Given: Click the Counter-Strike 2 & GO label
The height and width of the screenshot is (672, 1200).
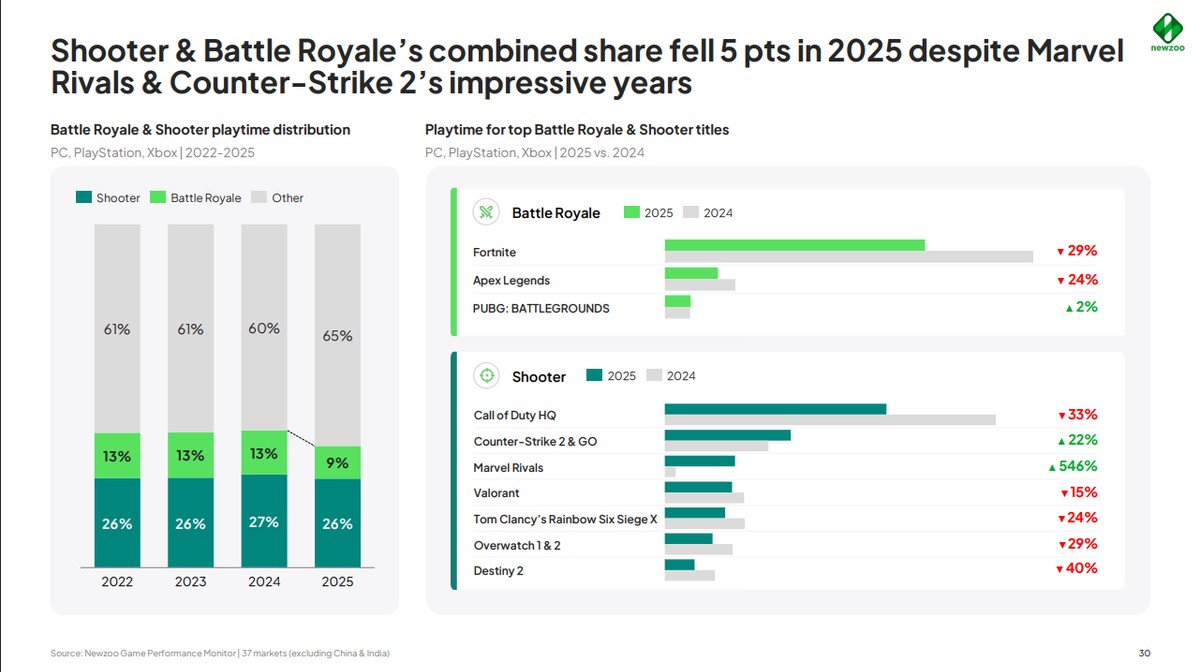Looking at the screenshot, I should 535,441.
